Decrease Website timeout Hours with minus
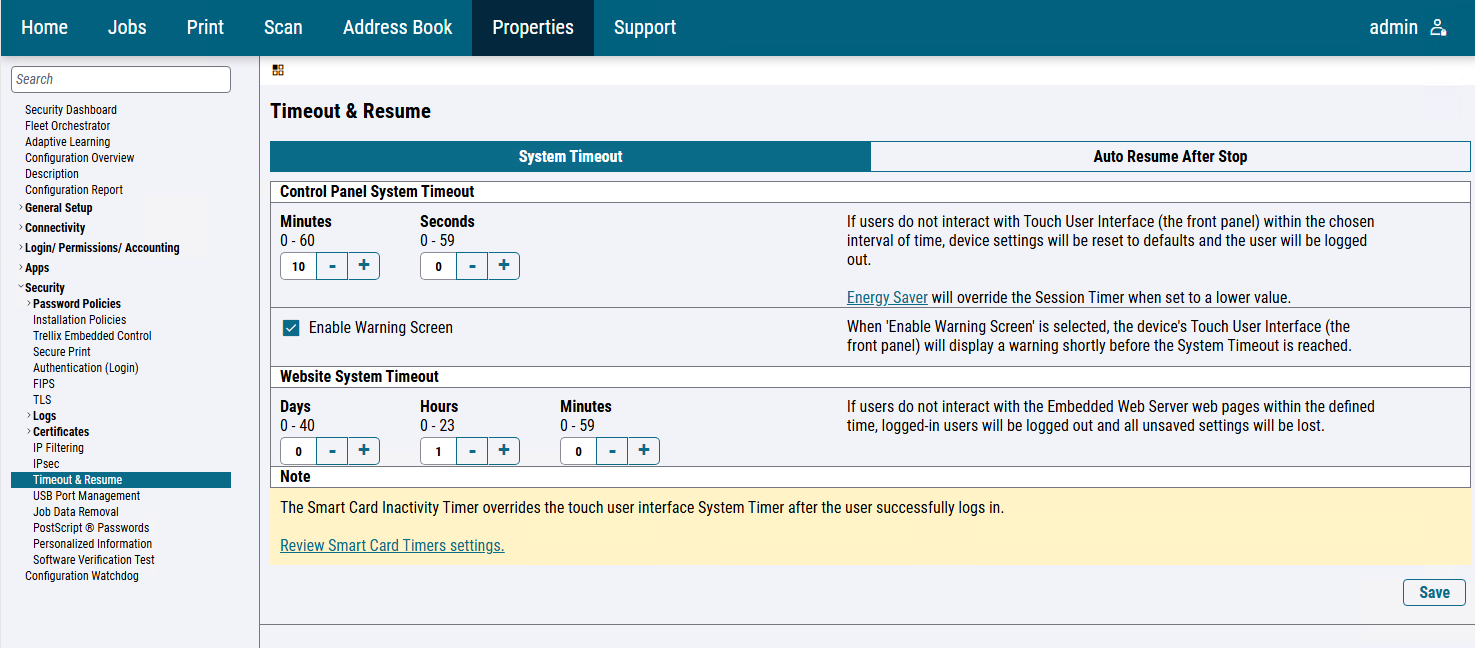Viewport: 1475px width, 648px height. tap(472, 451)
